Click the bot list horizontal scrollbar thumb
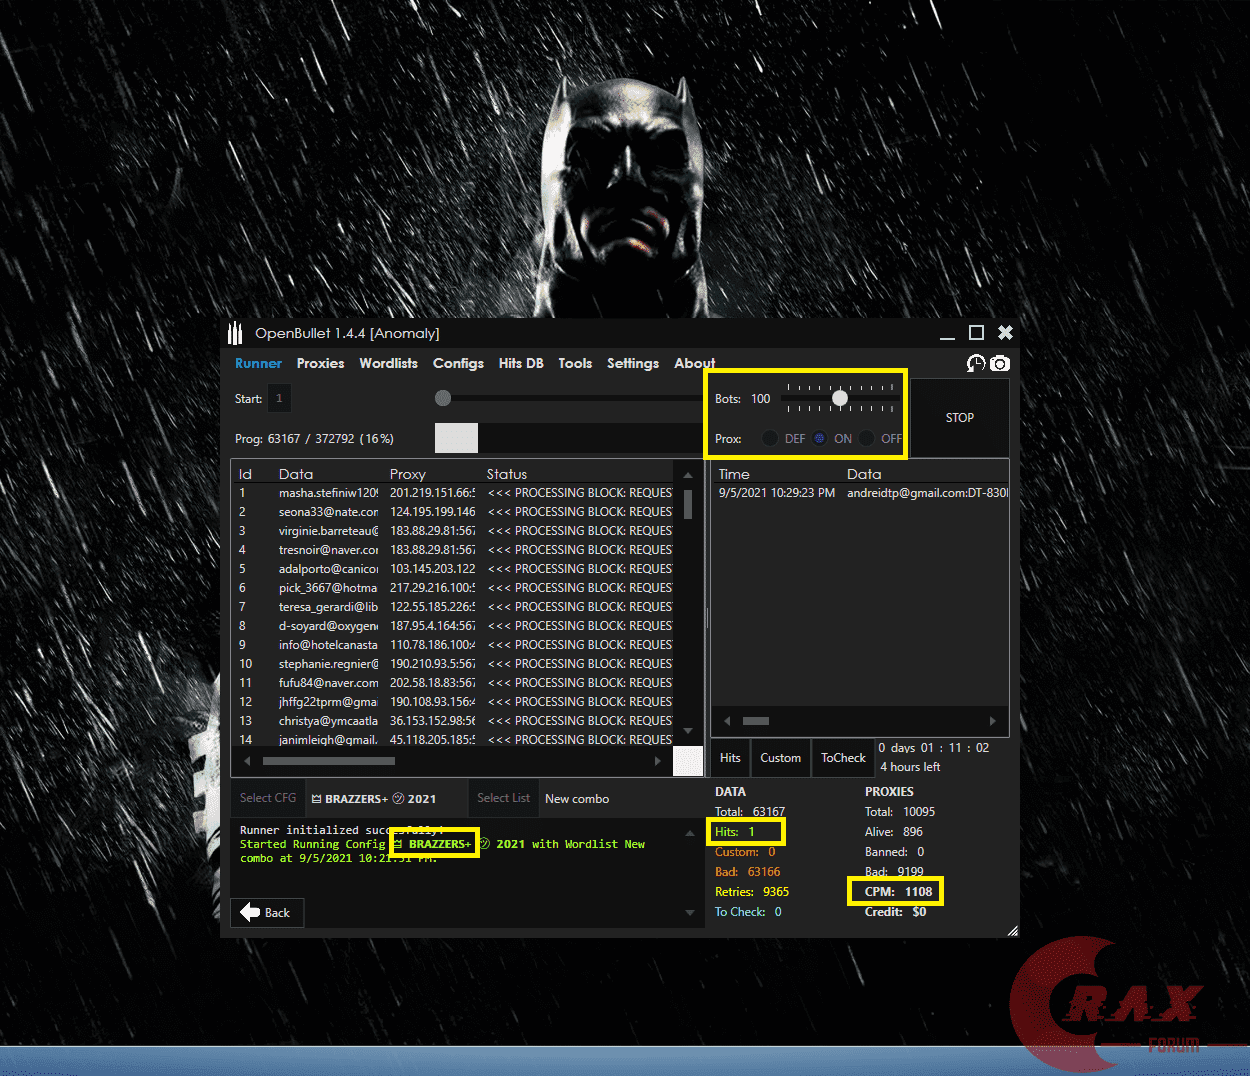Screen dimensions: 1250x1076 point(328,761)
